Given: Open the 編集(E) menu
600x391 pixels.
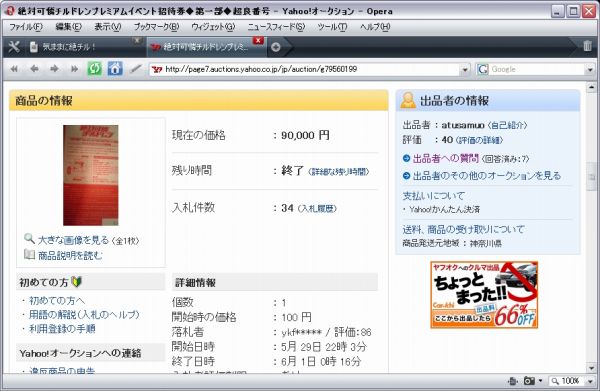Looking at the screenshot, I should [x=68, y=27].
